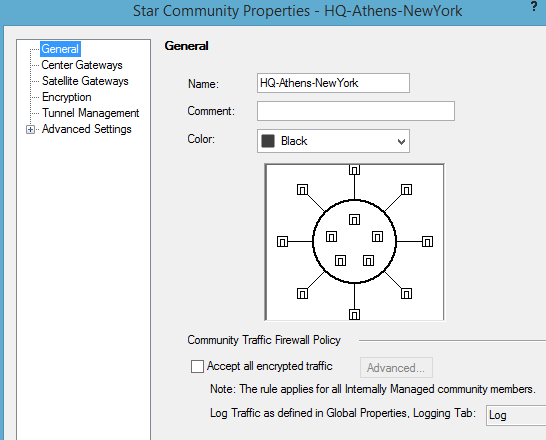Click the leftmost satellite gateway icon in diagram
The width and height of the screenshot is (546, 440).
(282, 241)
